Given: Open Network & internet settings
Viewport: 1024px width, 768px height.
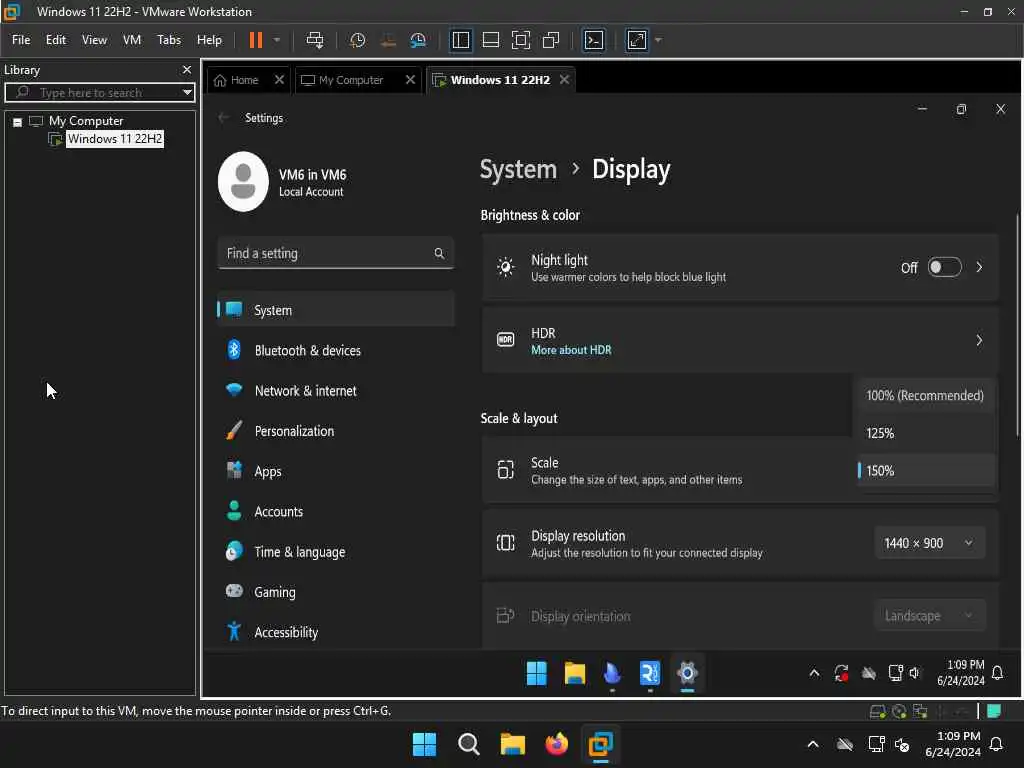Looking at the screenshot, I should coord(336,391).
